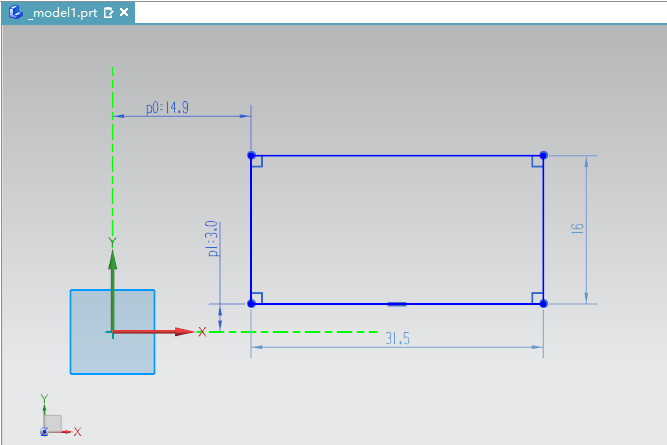Select the p1:3.0 dimension text
The width and height of the screenshot is (667, 445).
click(x=212, y=239)
